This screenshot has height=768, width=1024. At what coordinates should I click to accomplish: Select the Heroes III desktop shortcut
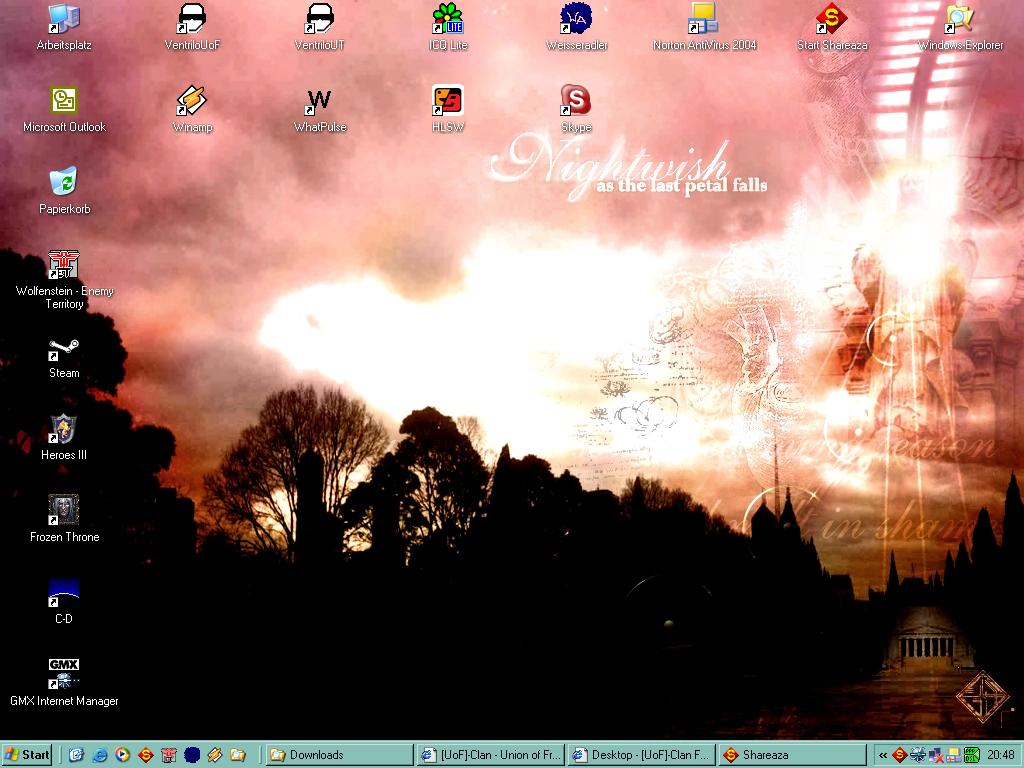click(x=64, y=436)
